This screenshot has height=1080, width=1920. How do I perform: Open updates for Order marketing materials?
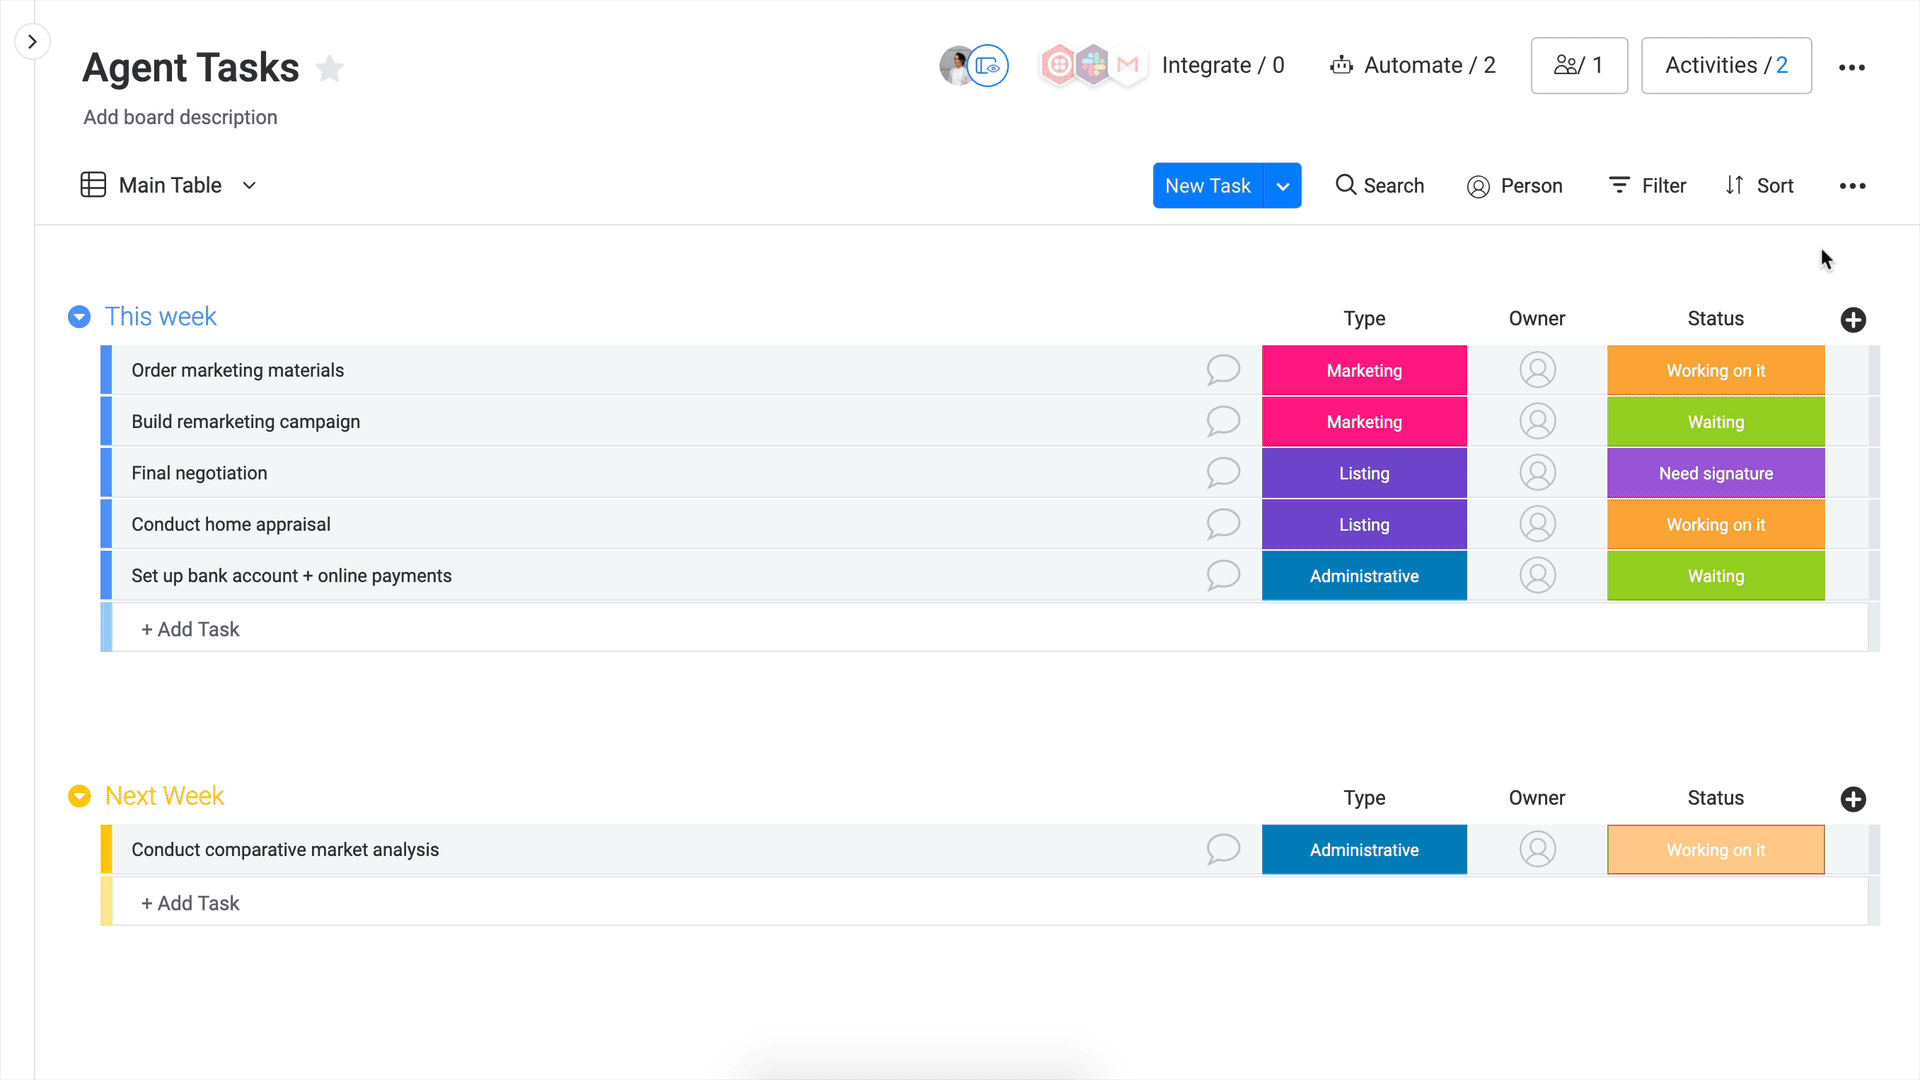[x=1222, y=370]
